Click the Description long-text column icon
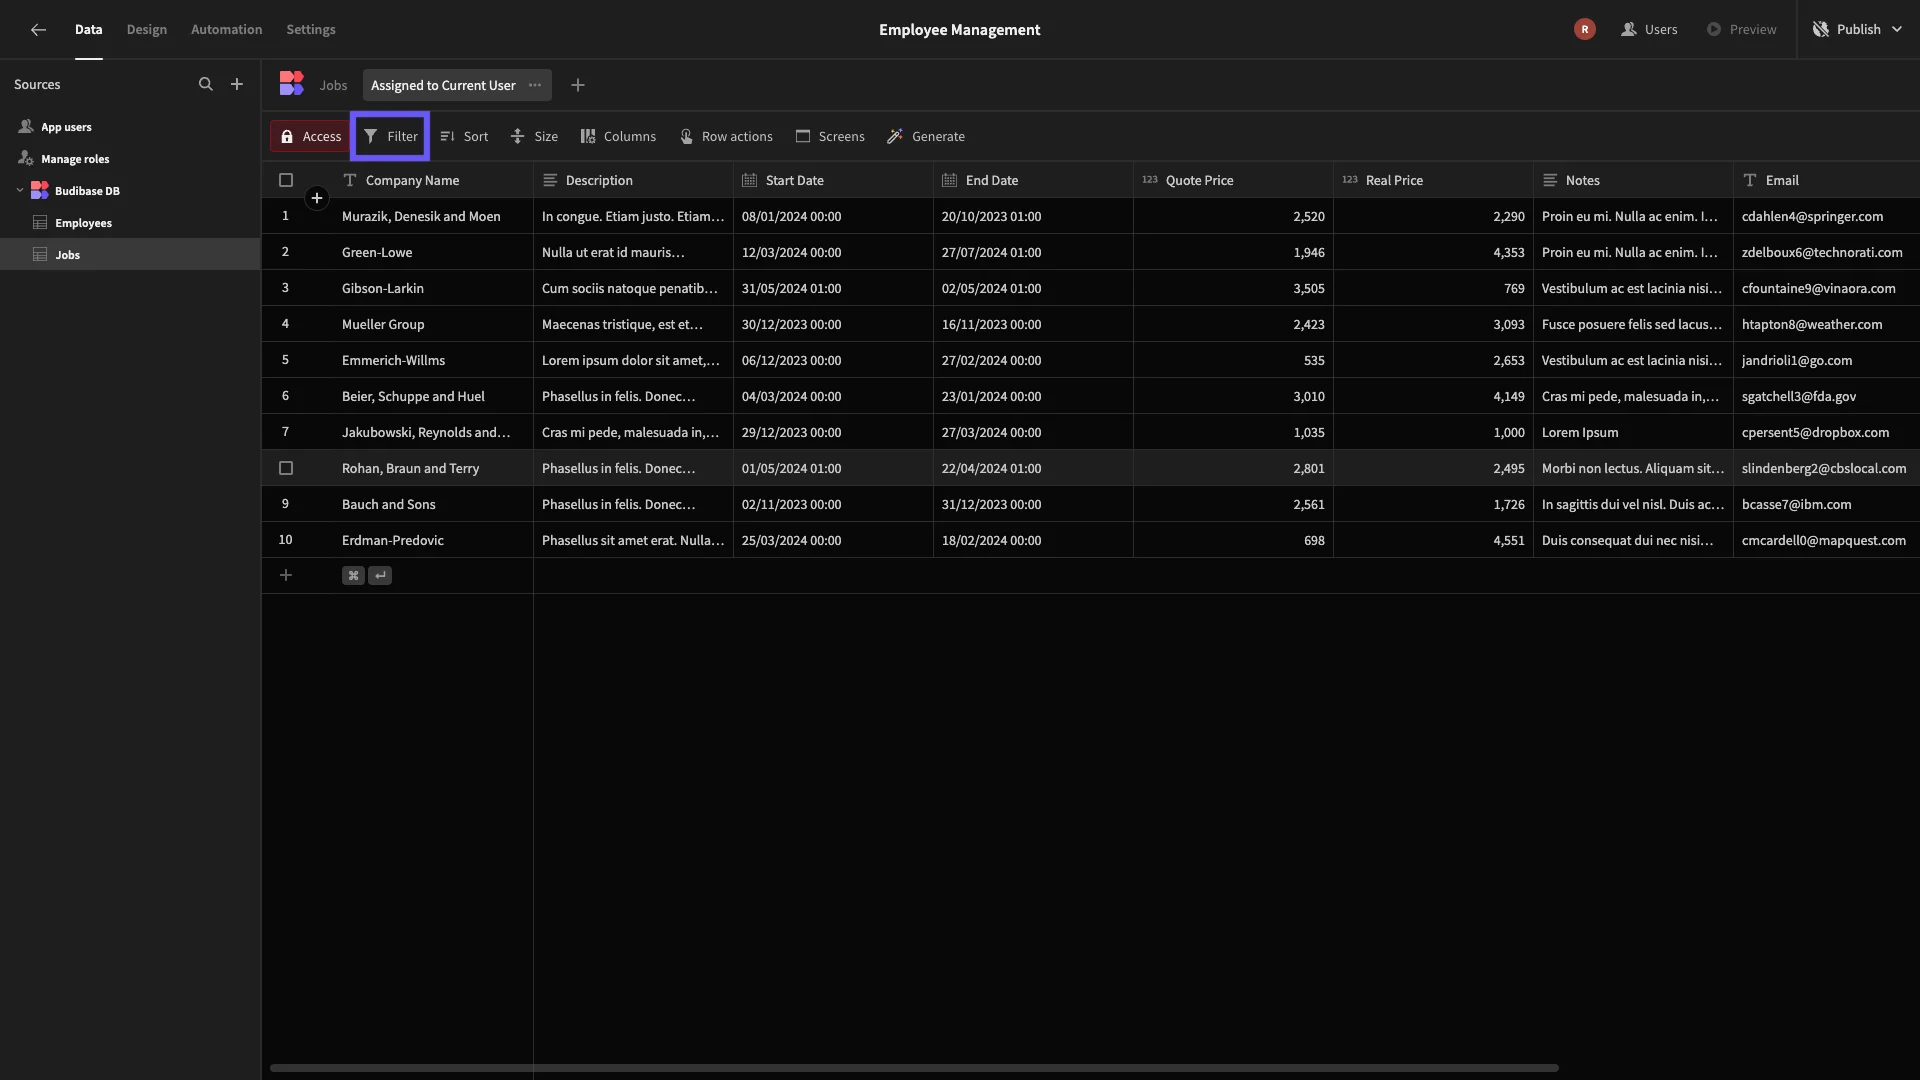Screen dimensions: 1920x1080 click(x=550, y=180)
